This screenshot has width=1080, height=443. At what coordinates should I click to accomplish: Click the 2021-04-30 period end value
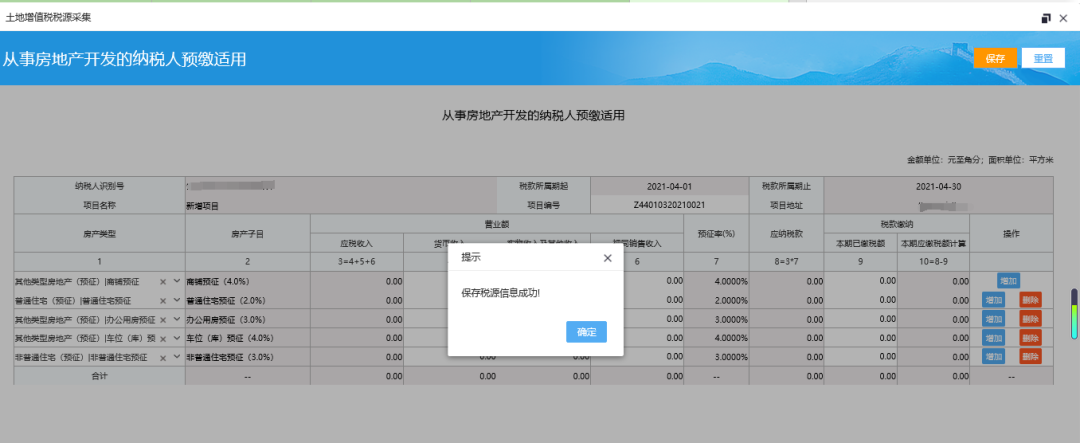point(938,187)
